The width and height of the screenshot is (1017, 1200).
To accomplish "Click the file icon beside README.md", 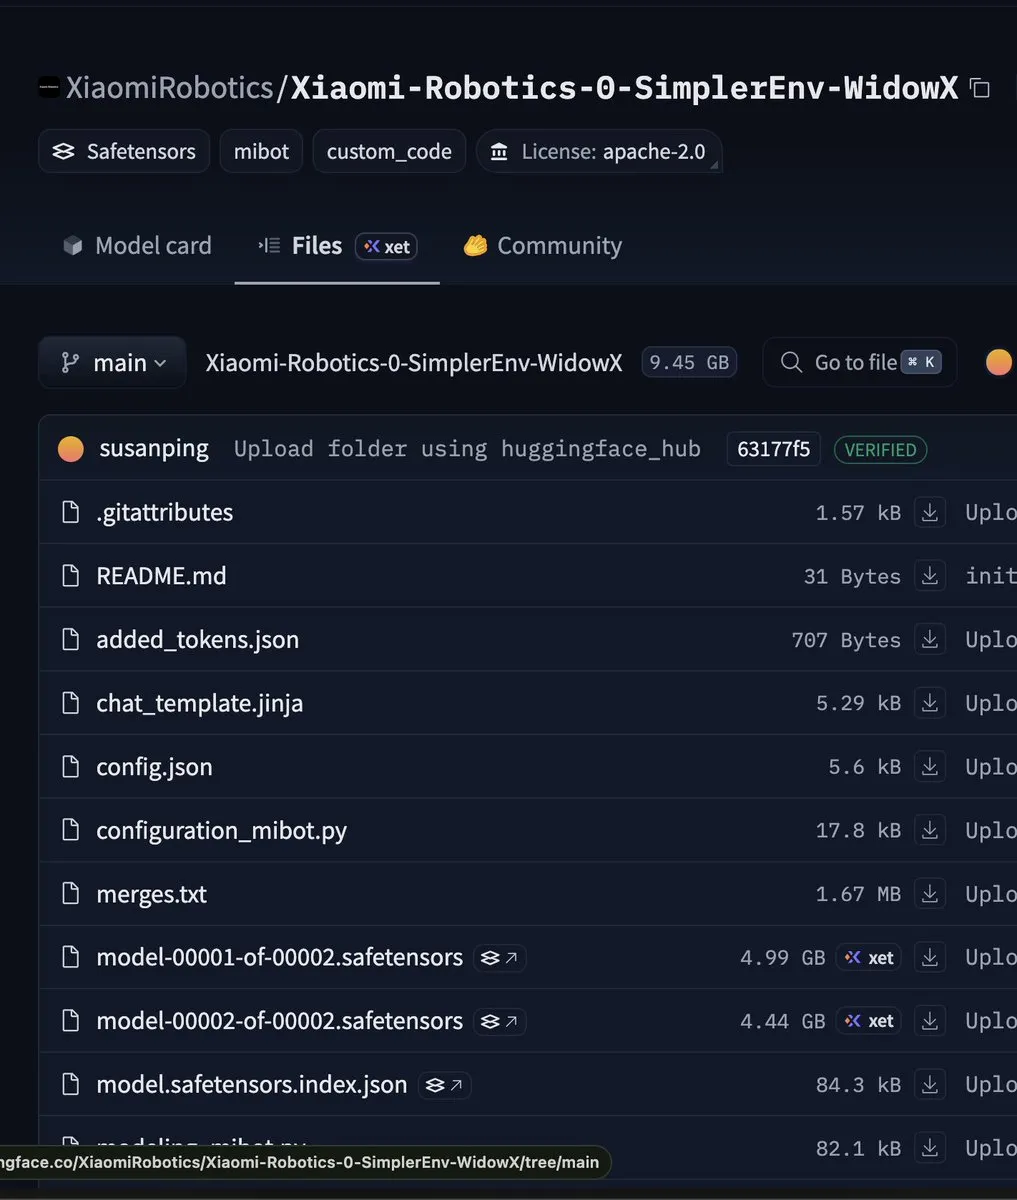I will 70,576.
